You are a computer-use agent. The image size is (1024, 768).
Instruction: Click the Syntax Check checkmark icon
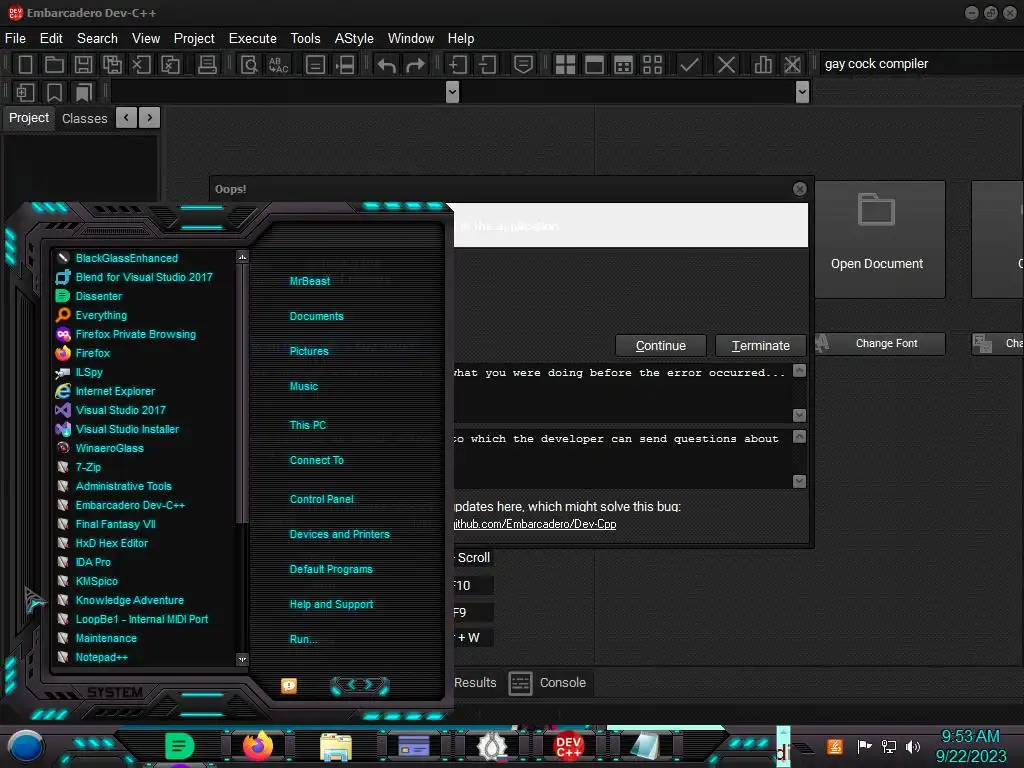click(689, 64)
